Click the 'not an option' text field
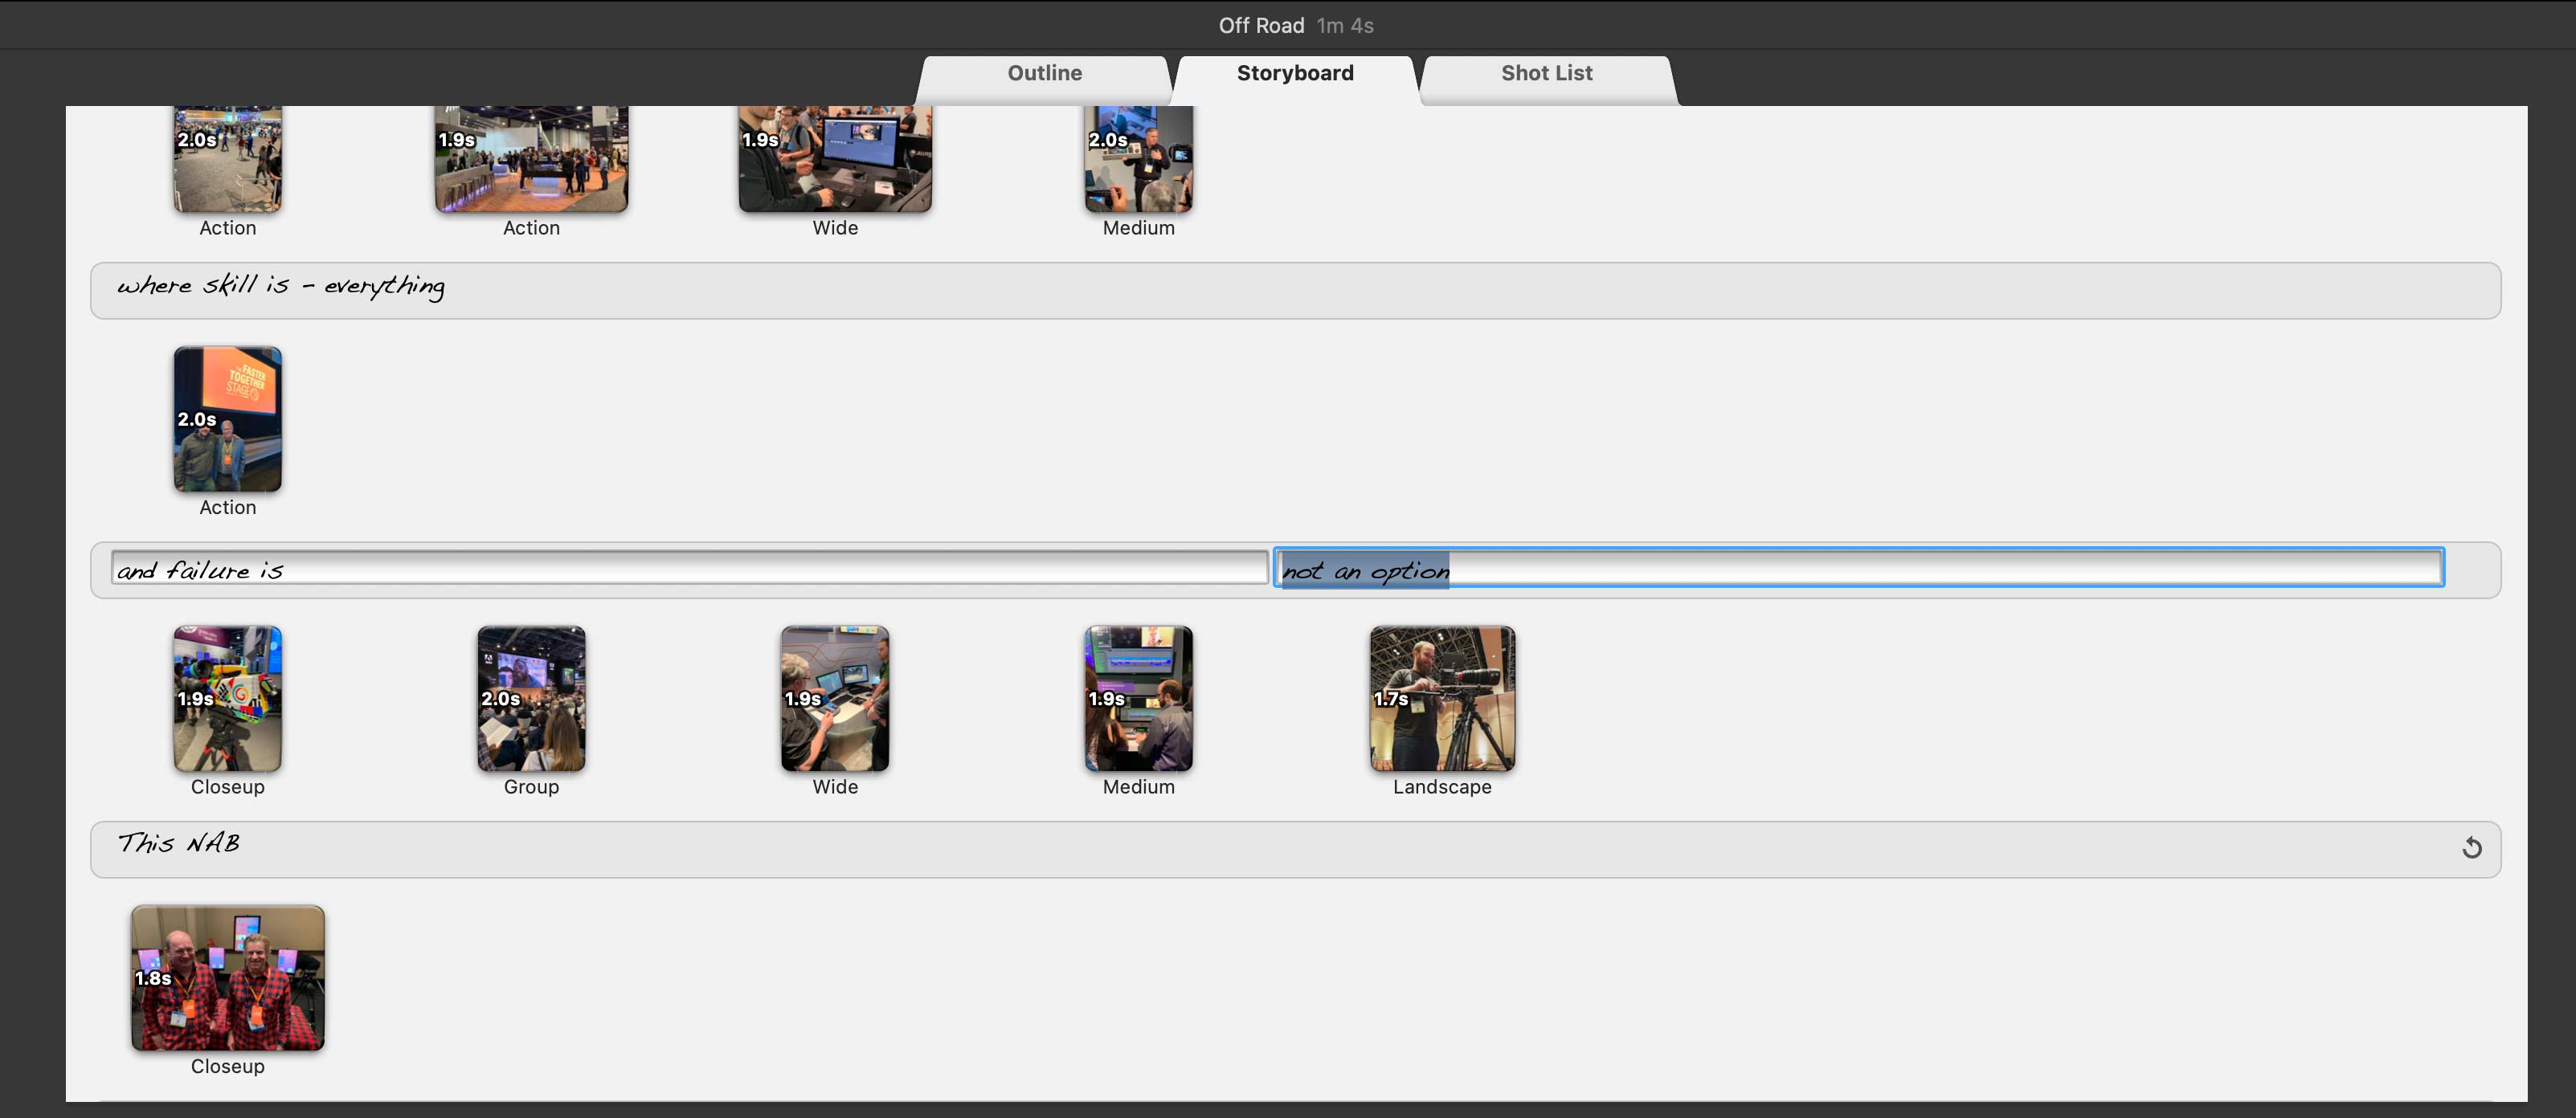 pos(1859,568)
